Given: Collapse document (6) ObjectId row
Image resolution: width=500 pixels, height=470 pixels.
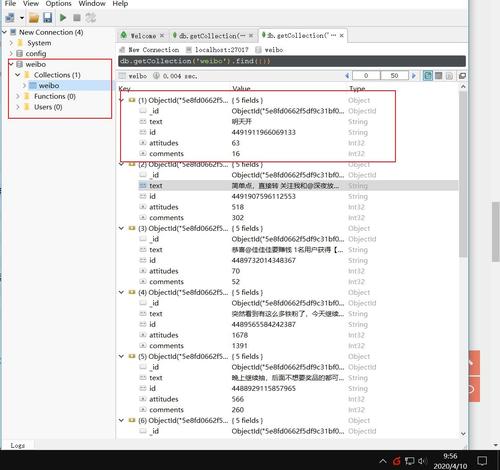Looking at the screenshot, I should click(122, 420).
